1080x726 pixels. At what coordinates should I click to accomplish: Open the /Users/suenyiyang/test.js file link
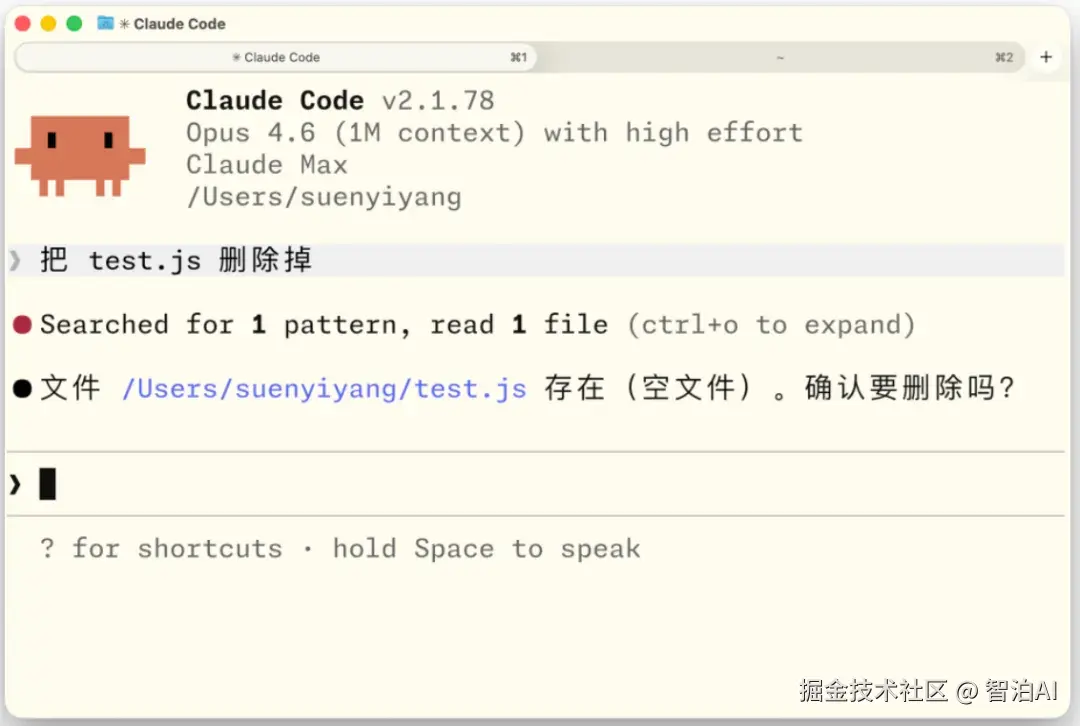324,388
